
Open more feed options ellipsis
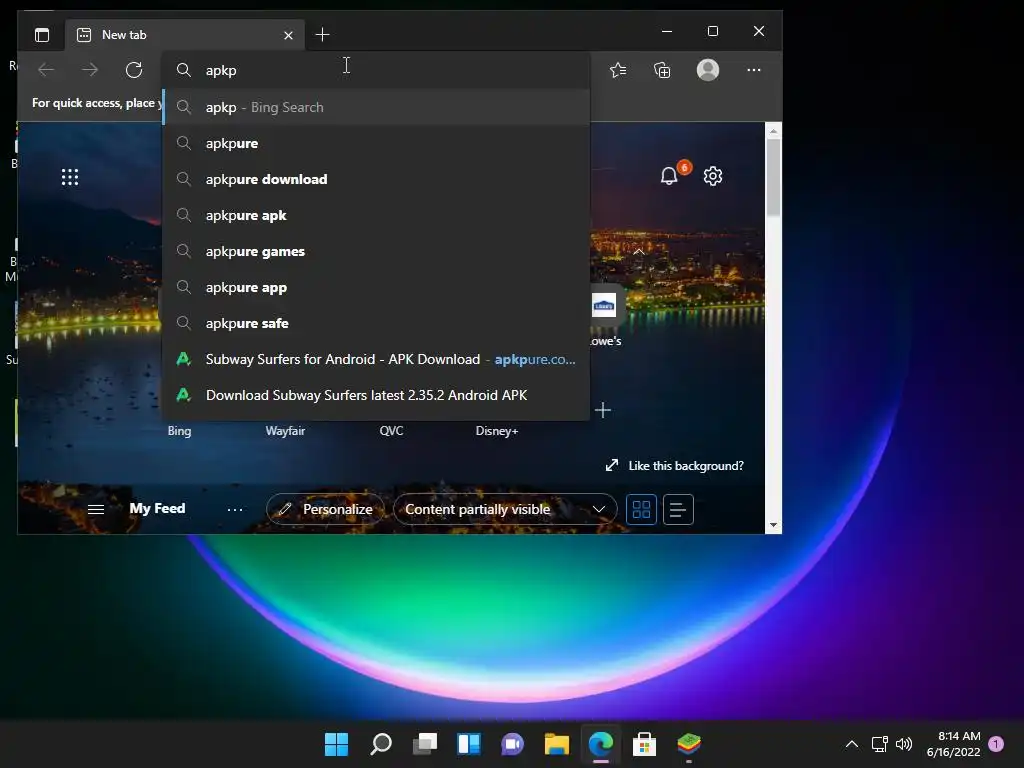(234, 509)
